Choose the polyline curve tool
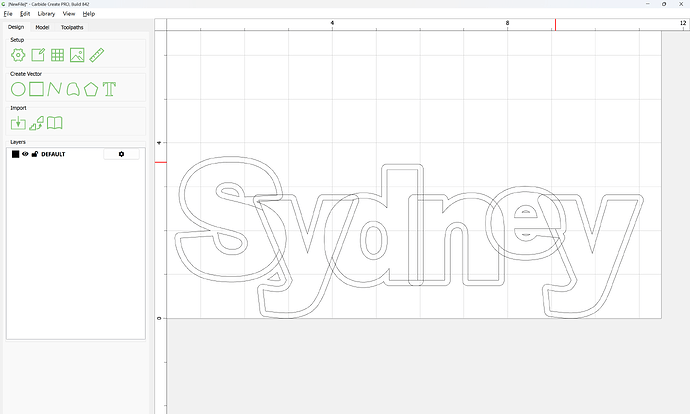 55,89
